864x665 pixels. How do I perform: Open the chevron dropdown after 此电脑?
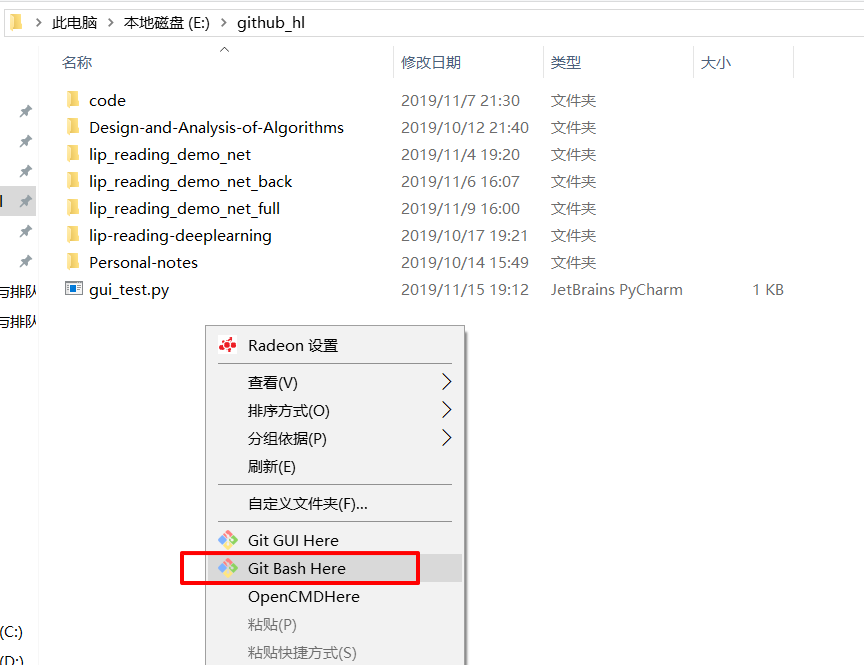111,23
